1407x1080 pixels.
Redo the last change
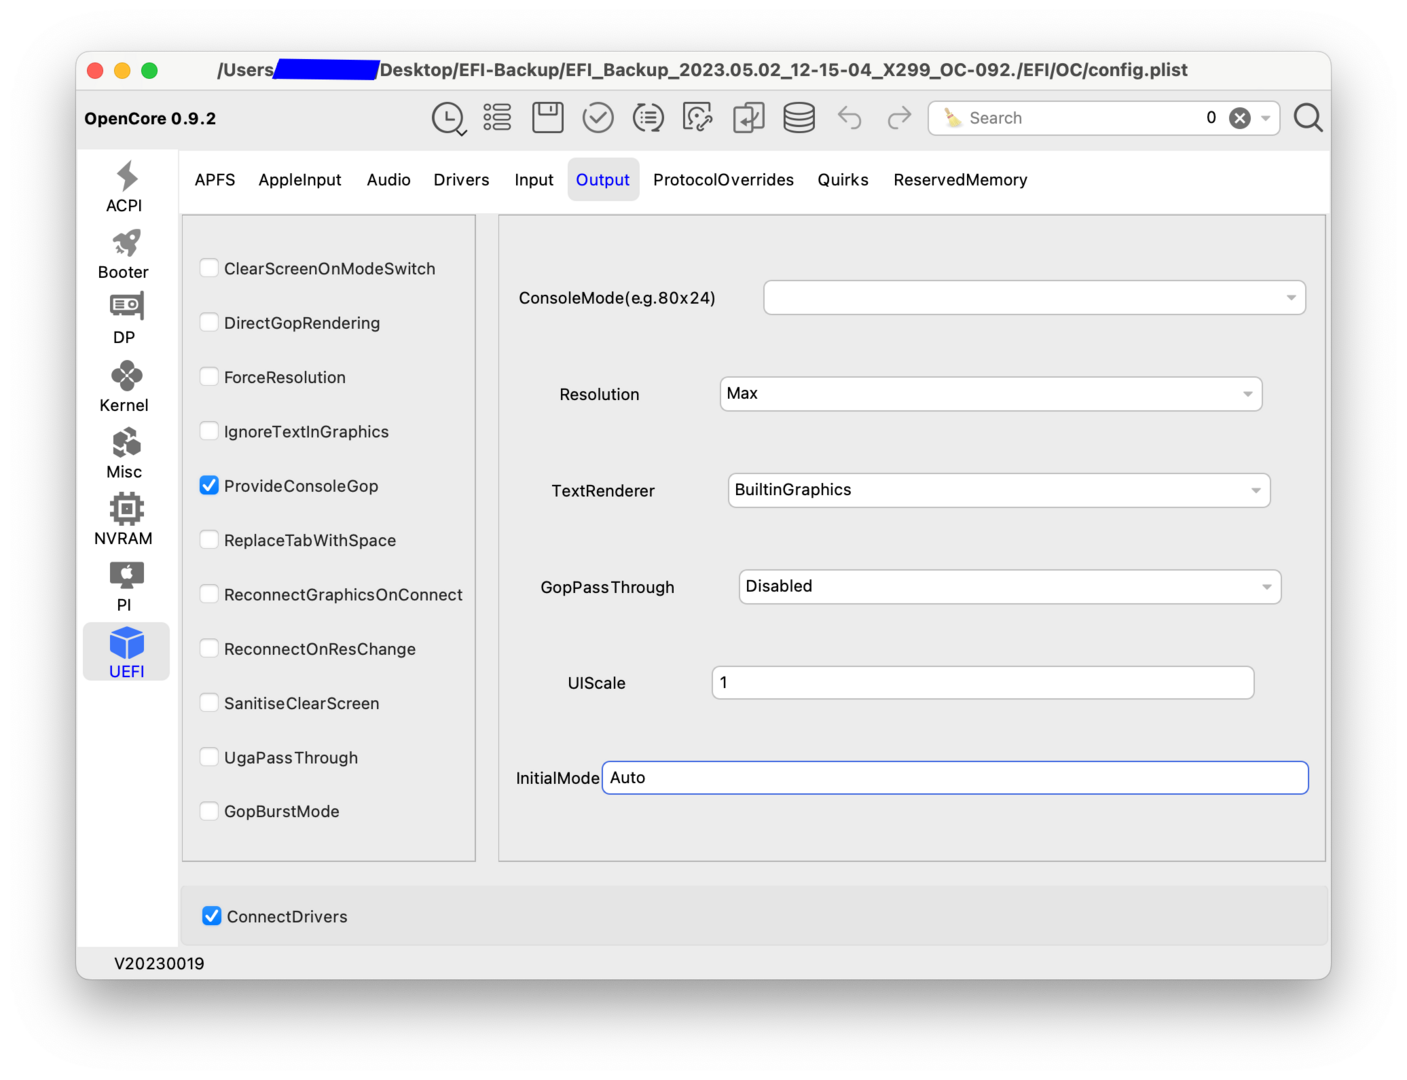pyautogui.click(x=900, y=118)
